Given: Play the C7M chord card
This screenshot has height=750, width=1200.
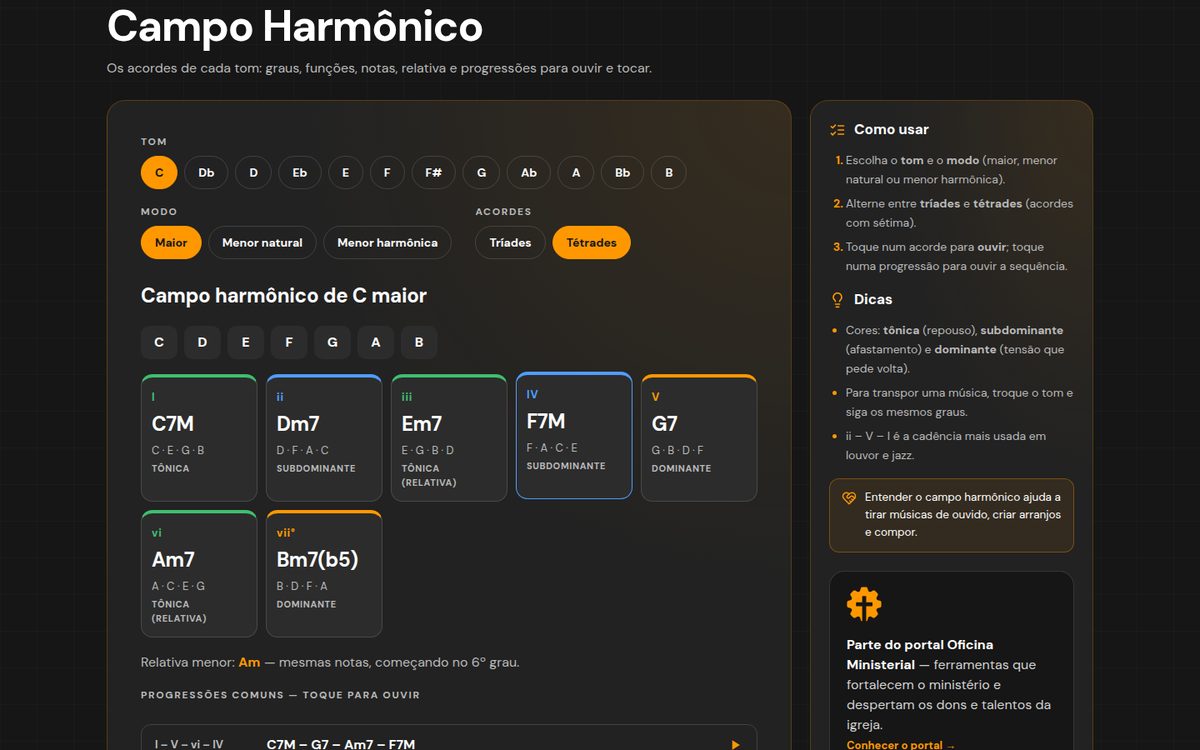Looking at the screenshot, I should pyautogui.click(x=199, y=438).
